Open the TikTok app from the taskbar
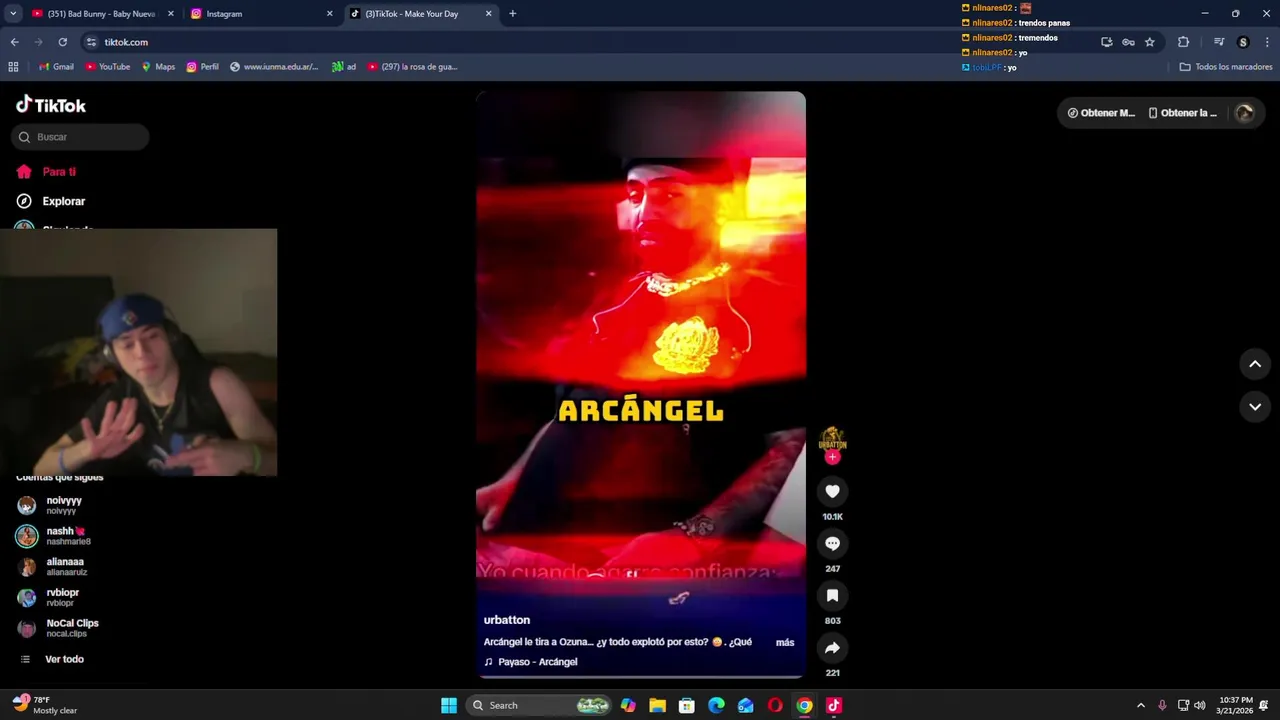The image size is (1280, 720). 834,705
